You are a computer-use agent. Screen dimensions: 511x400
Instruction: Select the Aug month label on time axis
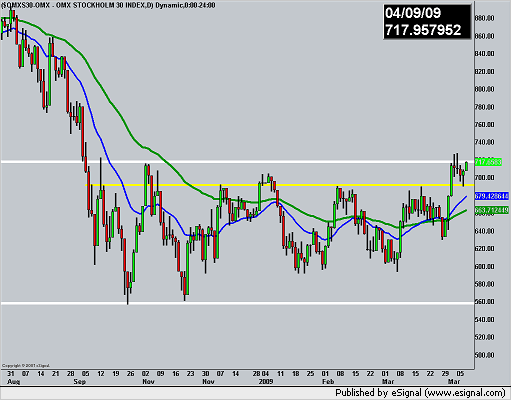(13, 382)
